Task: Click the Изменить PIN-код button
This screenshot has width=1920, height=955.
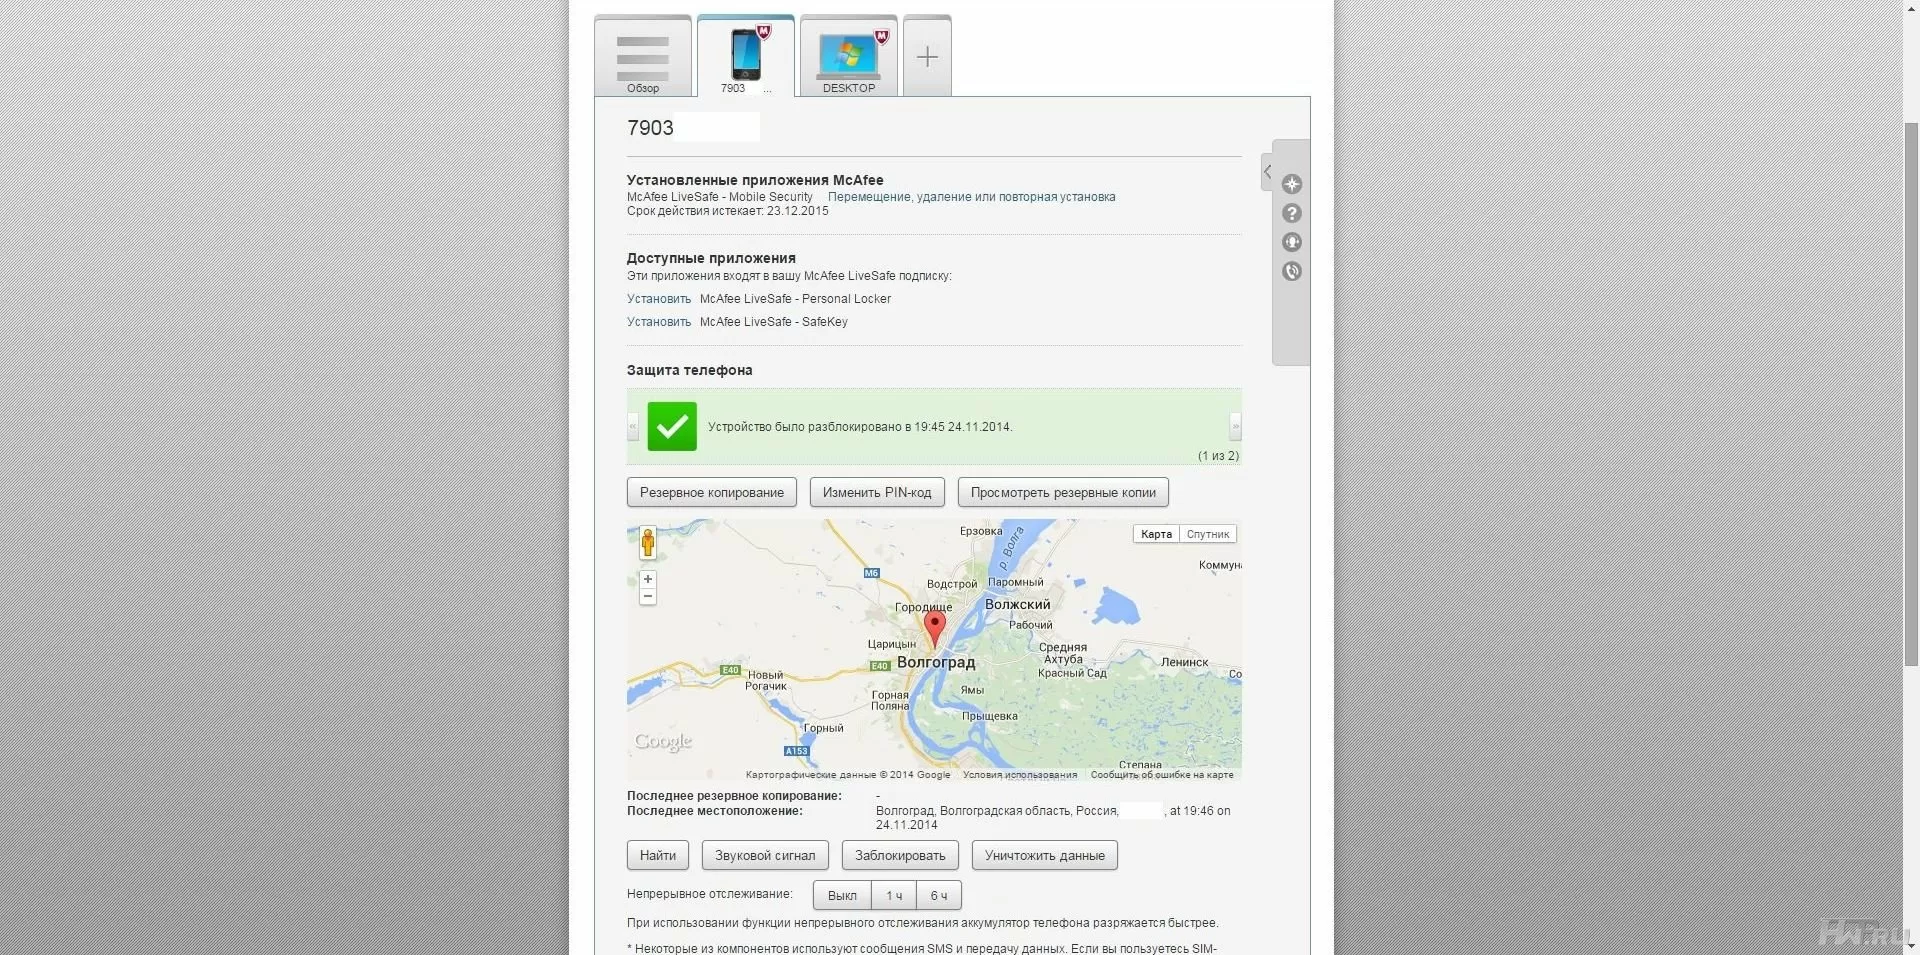Action: (877, 493)
